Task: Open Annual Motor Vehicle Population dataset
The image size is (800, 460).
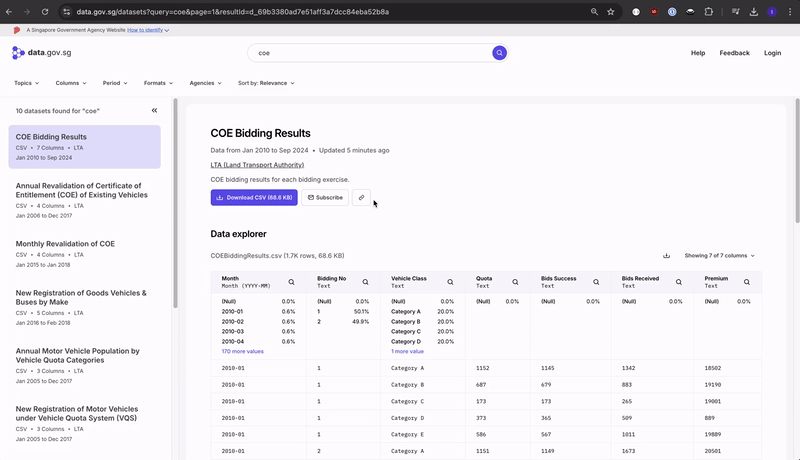Action: click(x=85, y=365)
